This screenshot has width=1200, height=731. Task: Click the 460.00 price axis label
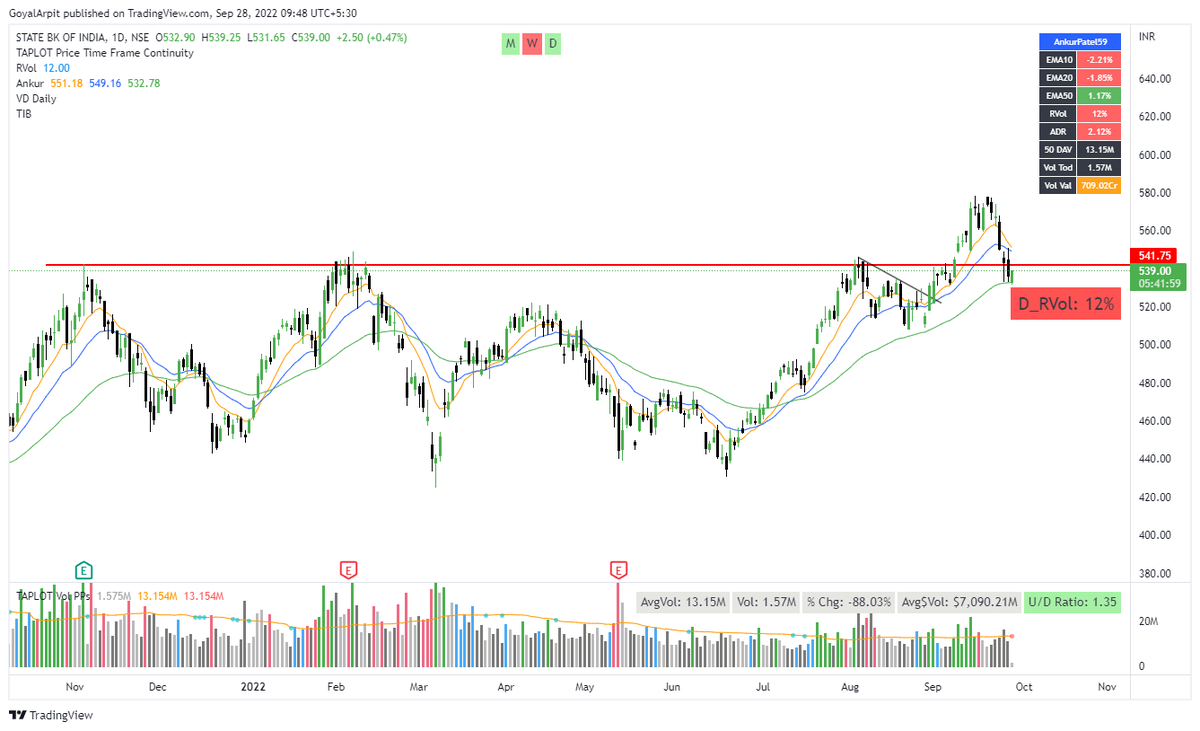tap(1153, 421)
